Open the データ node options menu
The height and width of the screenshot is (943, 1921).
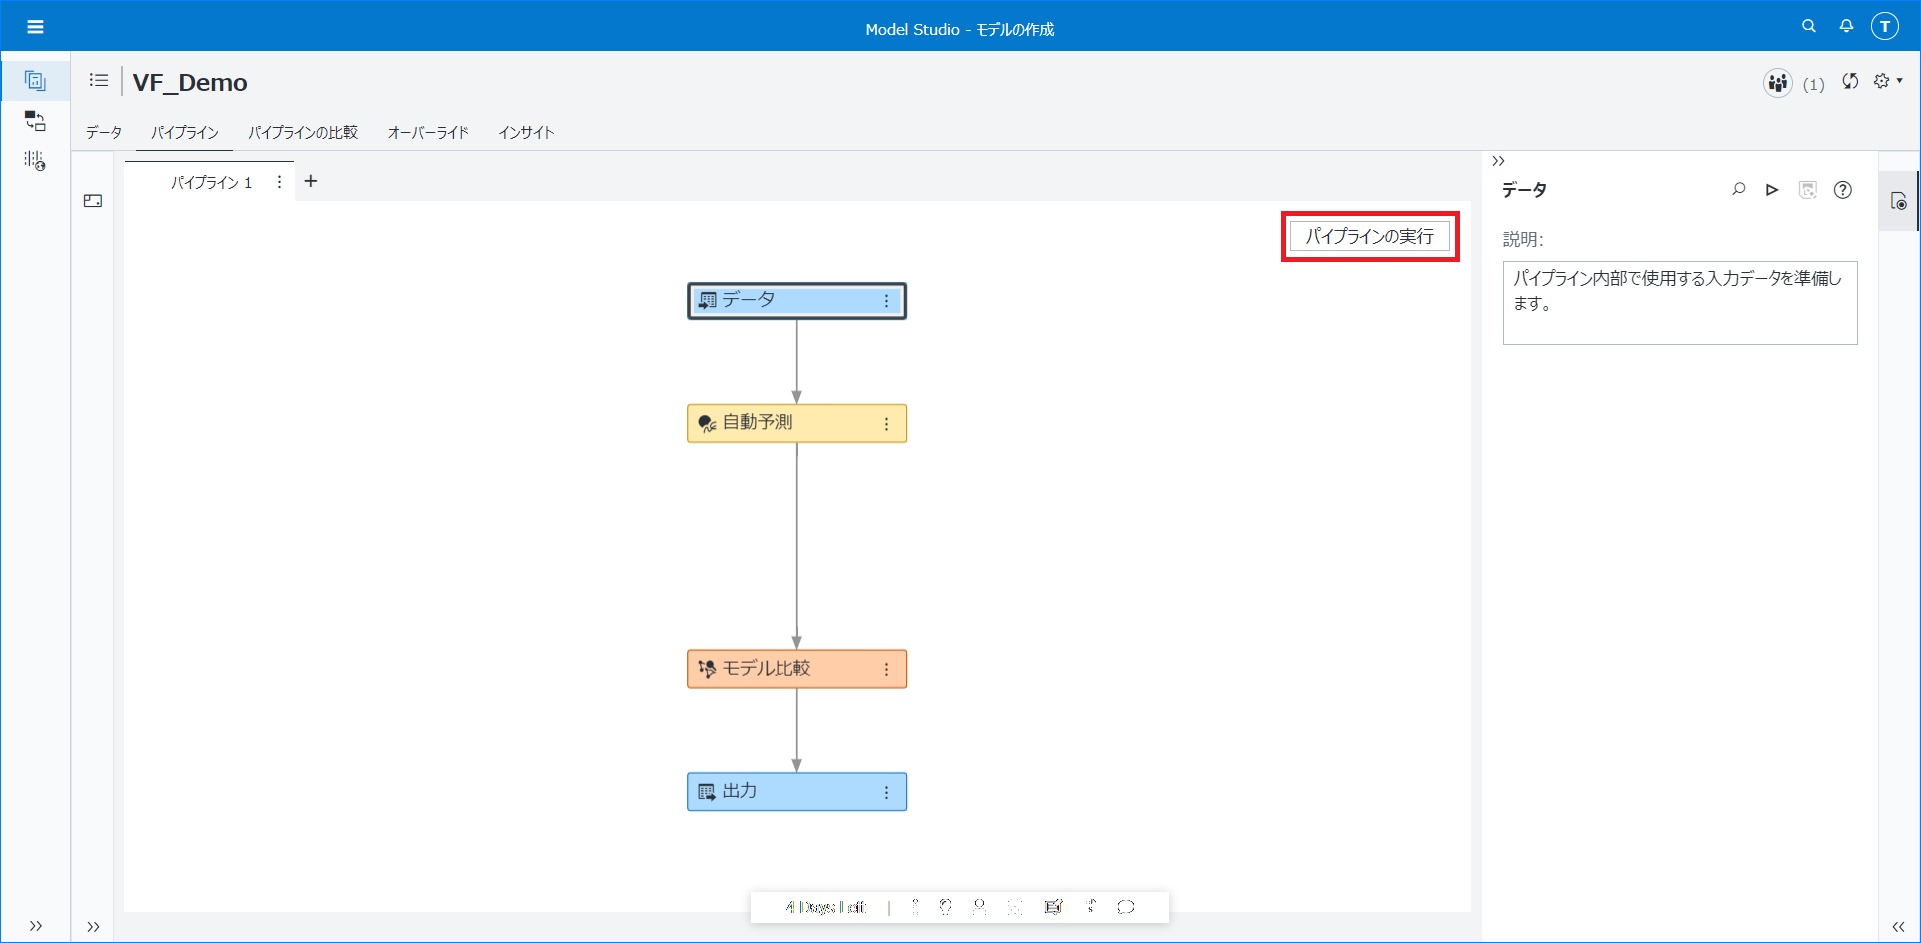point(886,301)
